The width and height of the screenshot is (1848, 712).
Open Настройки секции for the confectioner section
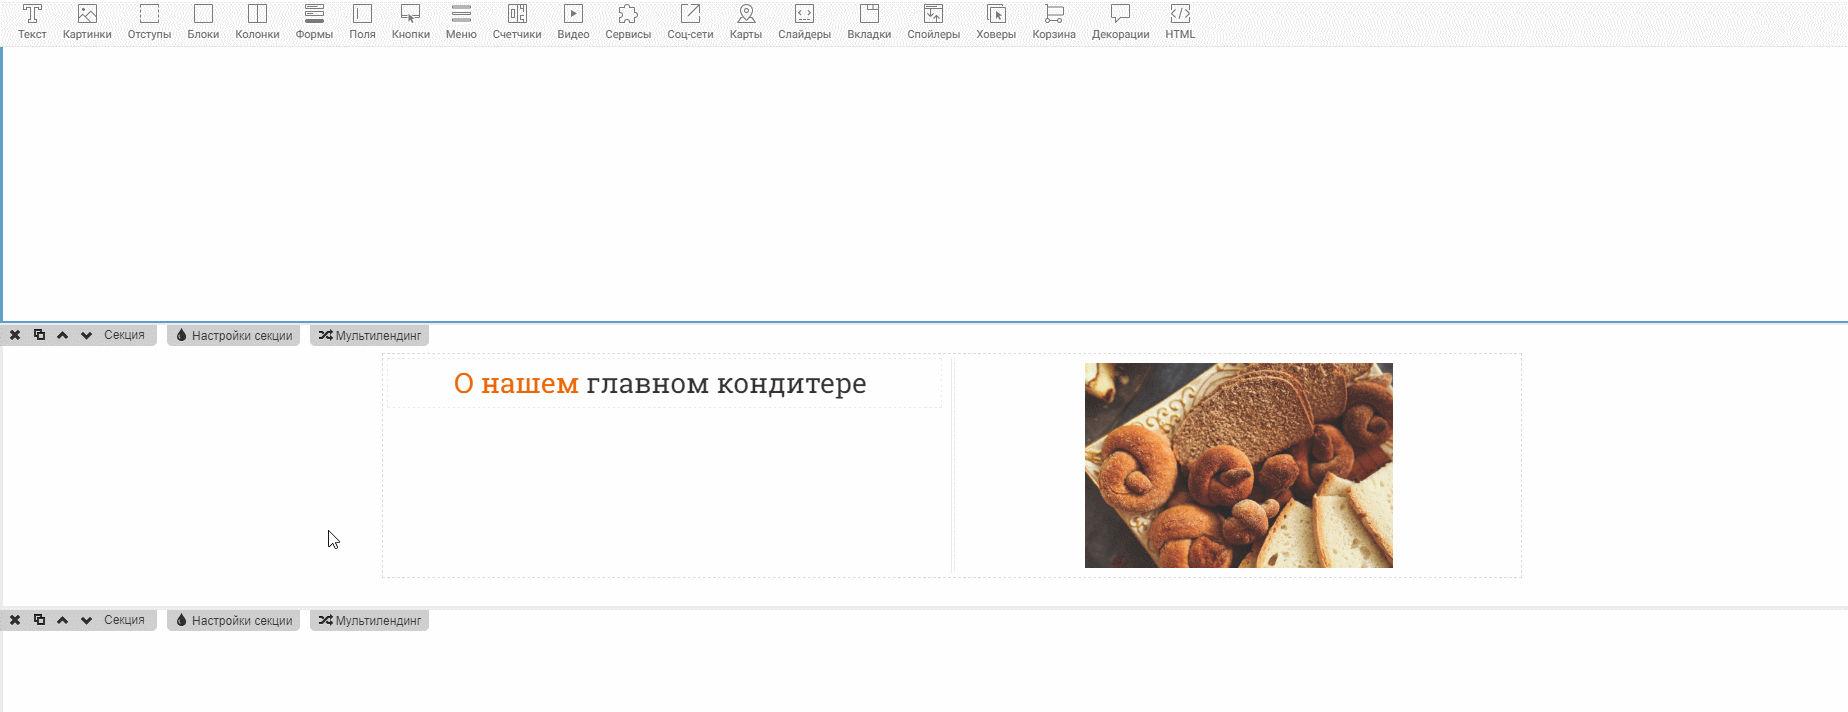click(234, 336)
